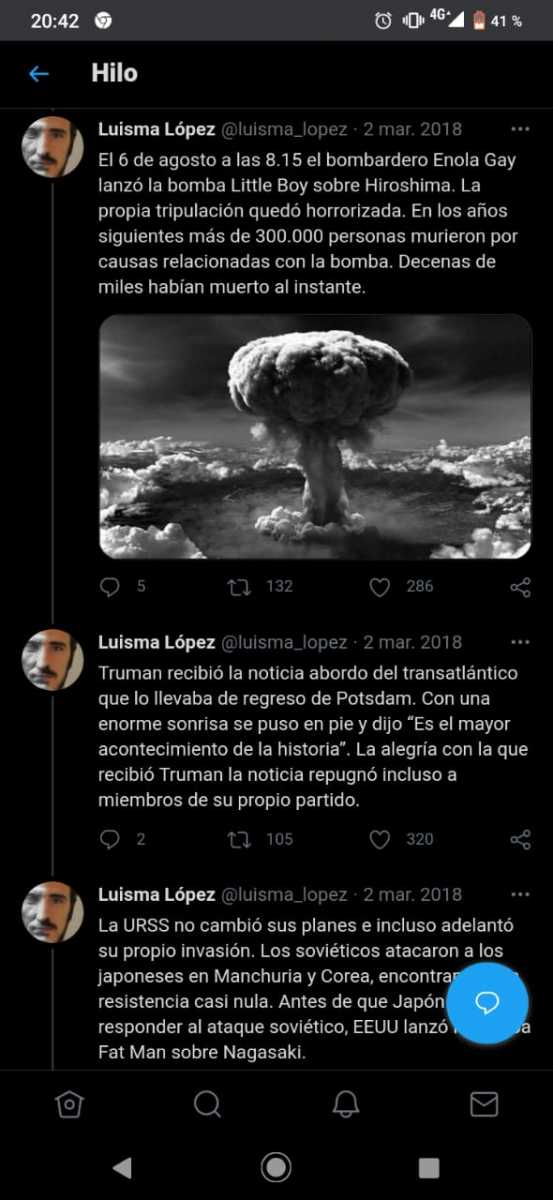Tap the back arrow next to Hilo

coord(39,74)
